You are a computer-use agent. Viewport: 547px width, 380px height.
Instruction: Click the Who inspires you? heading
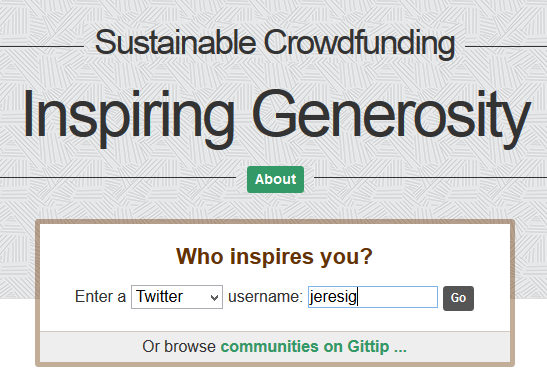(x=275, y=256)
